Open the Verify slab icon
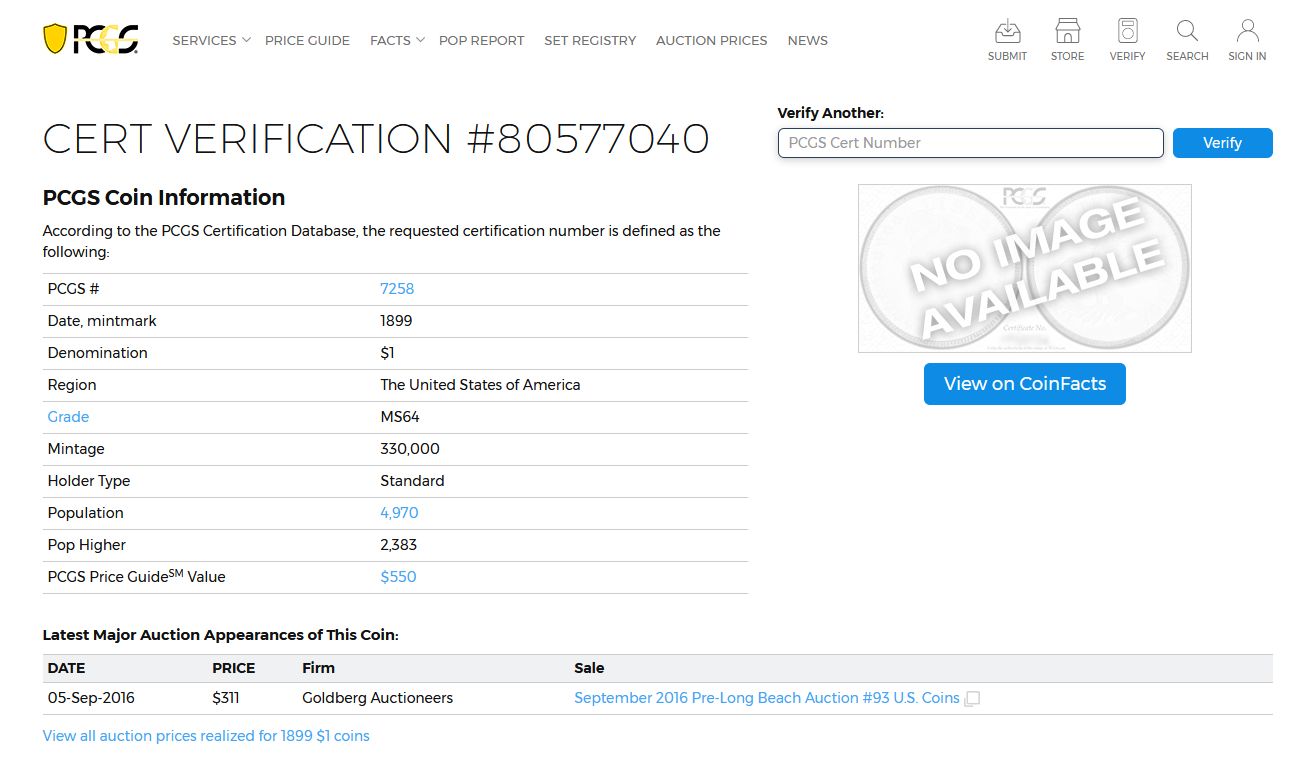This screenshot has width=1301, height=770. pyautogui.click(x=1127, y=31)
